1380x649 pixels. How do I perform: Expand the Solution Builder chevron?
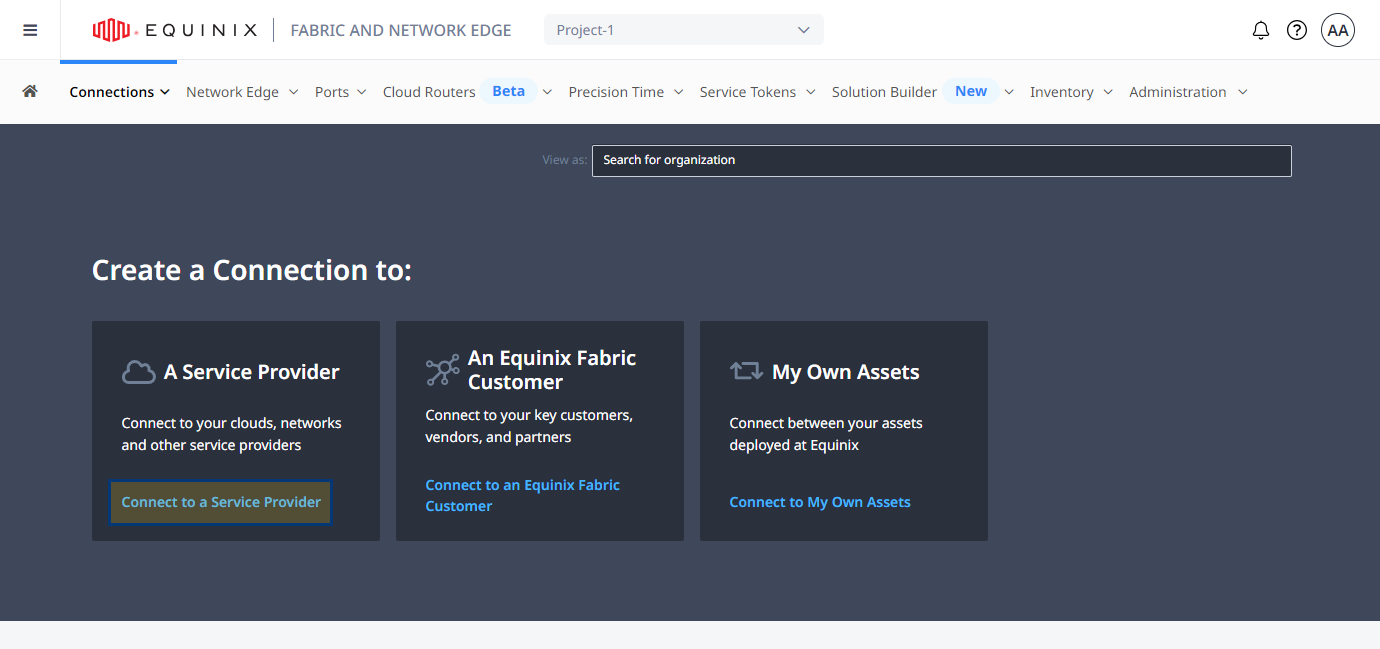click(1009, 92)
